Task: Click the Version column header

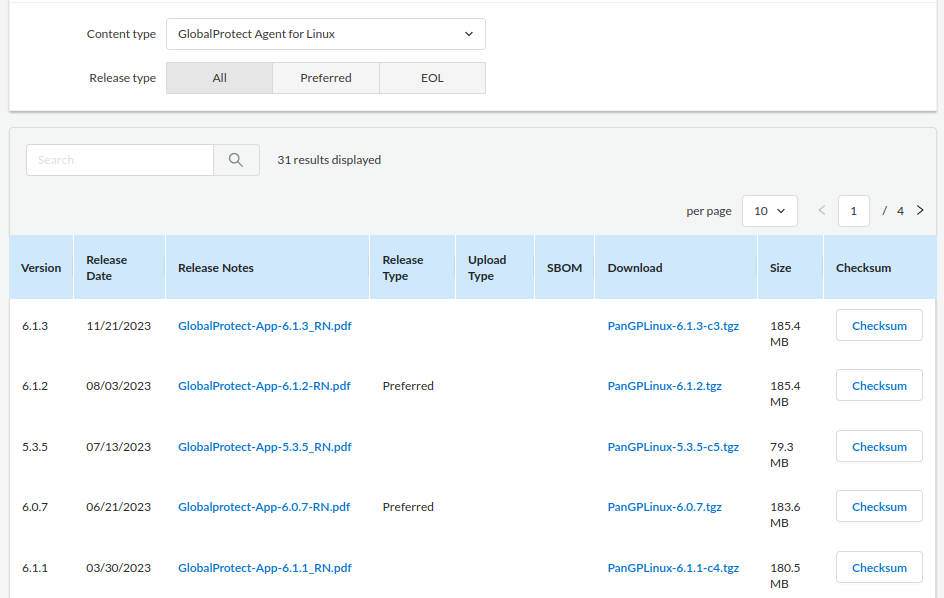Action: [x=41, y=268]
